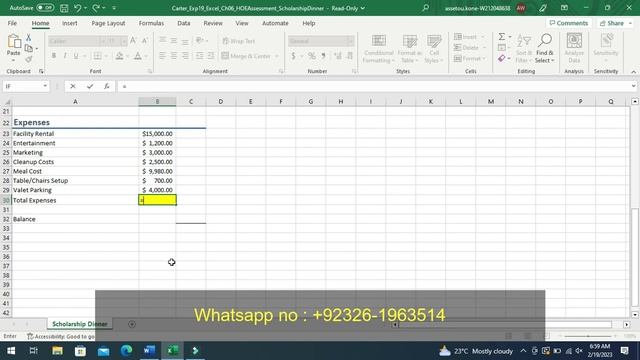
Task: Open the title bar search icon
Action: click(x=425, y=8)
